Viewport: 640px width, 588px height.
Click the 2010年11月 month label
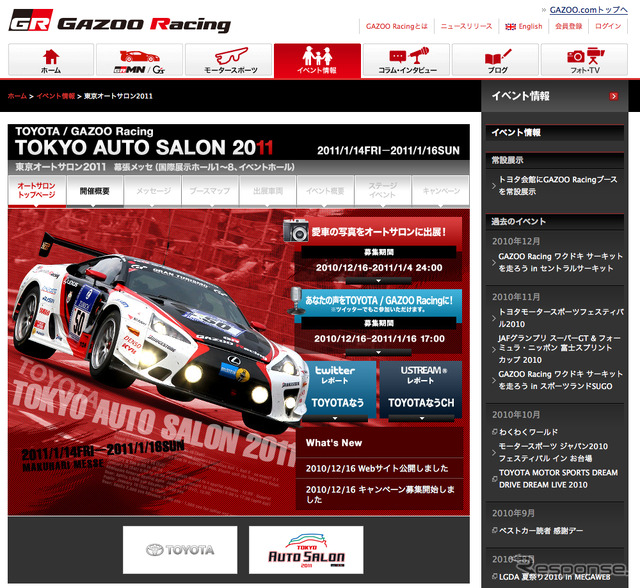pyautogui.click(x=516, y=297)
